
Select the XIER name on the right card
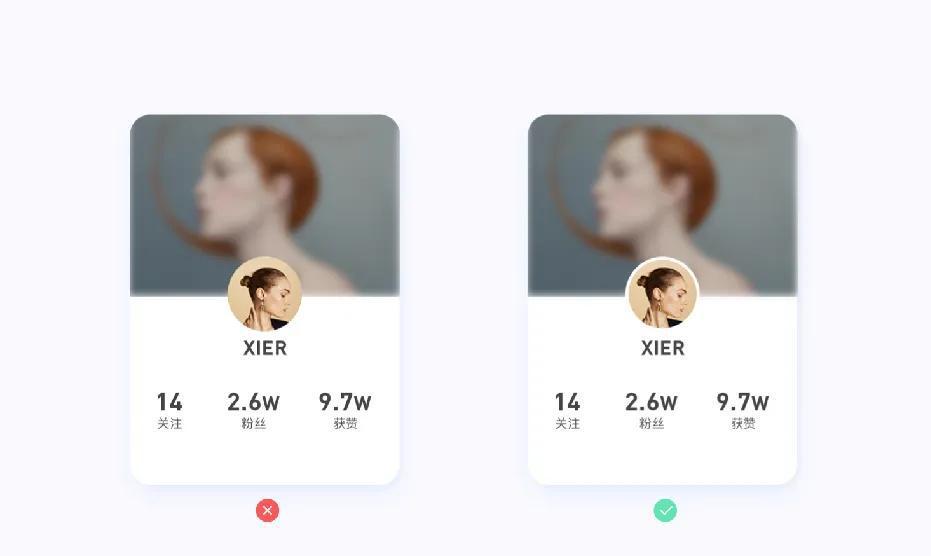[663, 348]
